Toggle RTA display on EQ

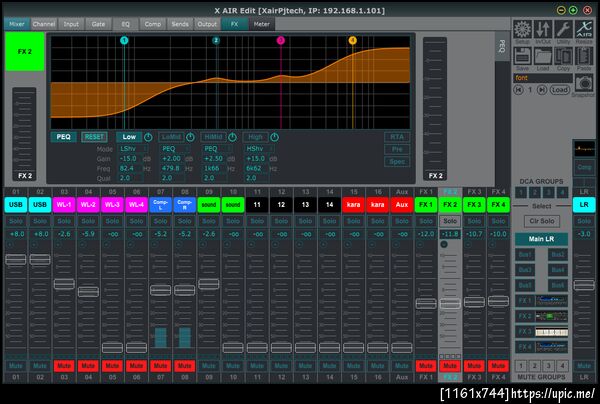[397, 137]
